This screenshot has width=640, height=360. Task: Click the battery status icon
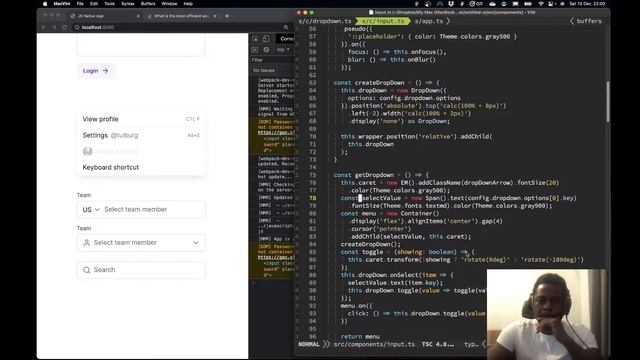pyautogui.click(x=528, y=4)
